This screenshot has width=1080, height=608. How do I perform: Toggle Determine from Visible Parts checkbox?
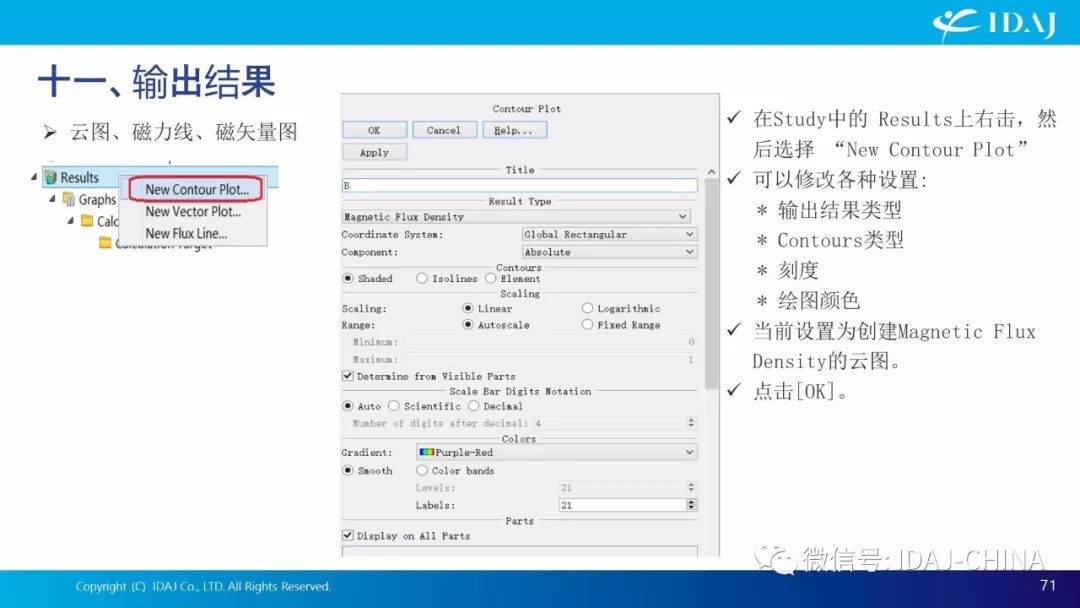[x=348, y=376]
